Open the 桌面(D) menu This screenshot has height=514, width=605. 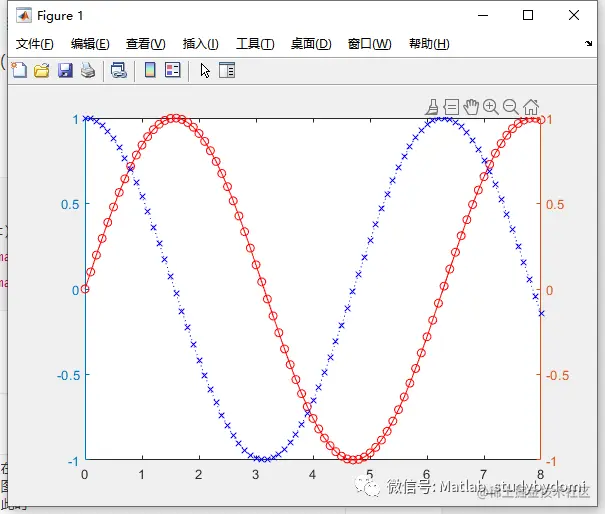point(311,44)
